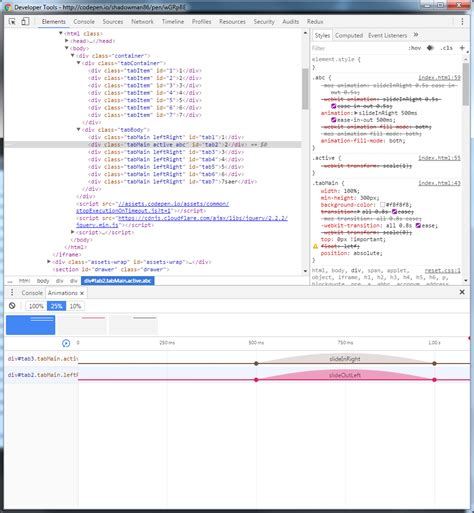Toggle the :hov element state button
The height and width of the screenshot is (513, 474).
[414, 48]
